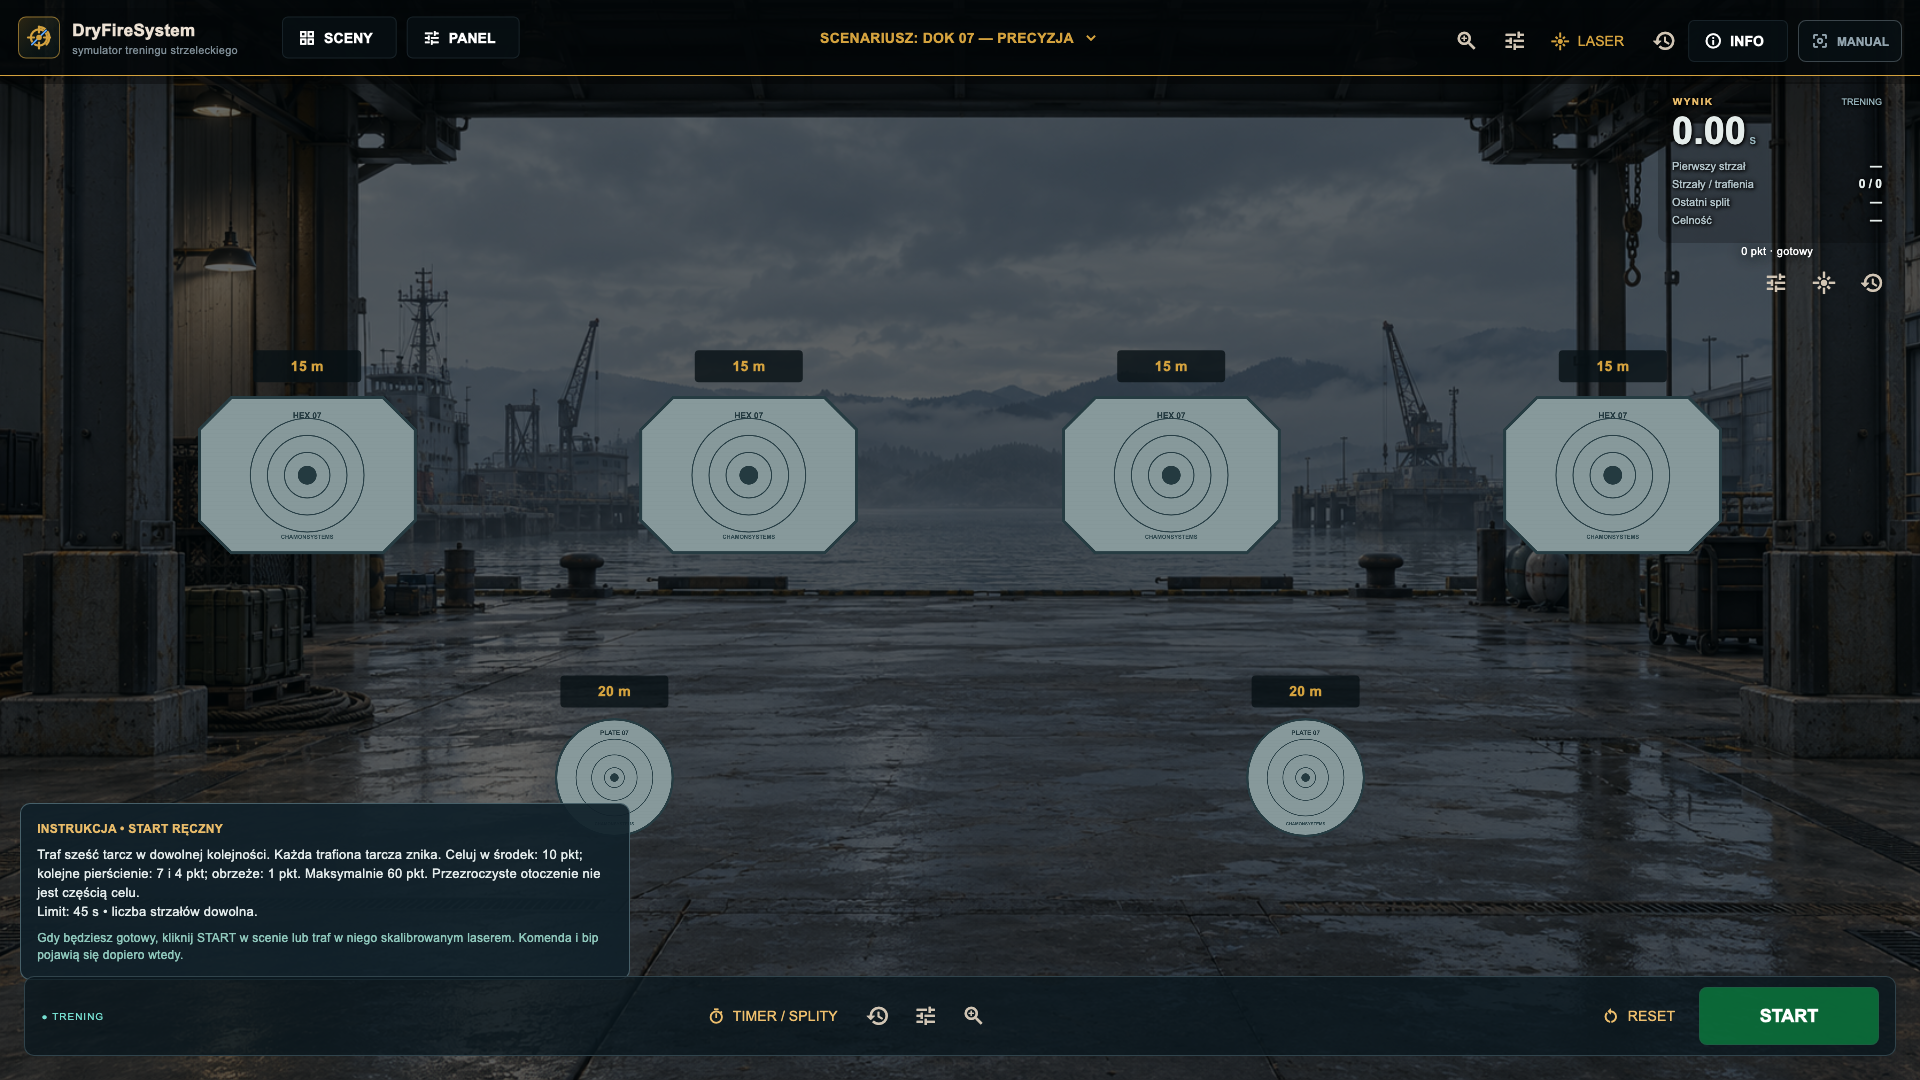Screen dimensions: 1920x1080
Task: Click the sliders icon in bottom bar
Action: pyautogui.click(x=926, y=1016)
